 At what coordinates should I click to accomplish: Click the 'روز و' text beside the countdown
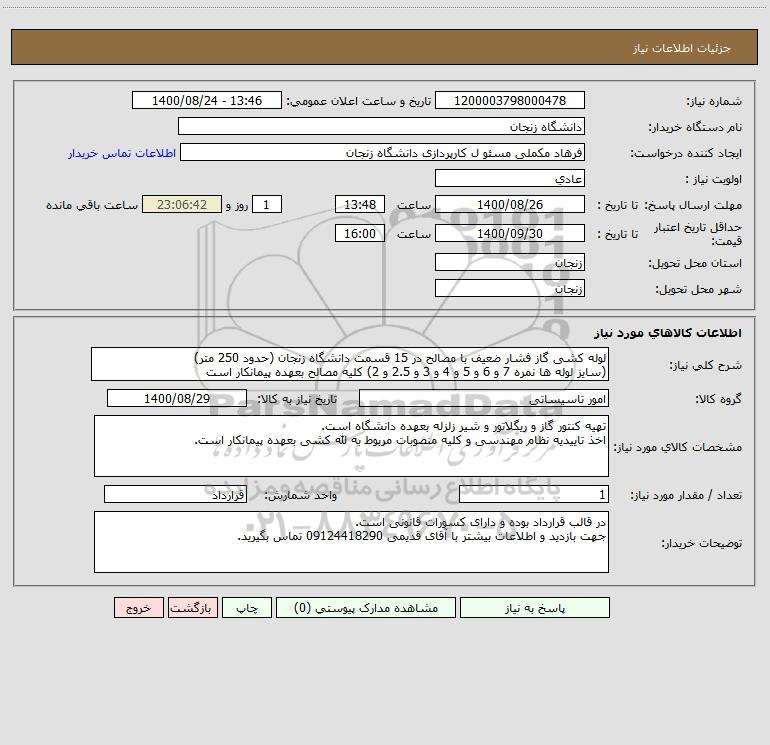tap(237, 205)
